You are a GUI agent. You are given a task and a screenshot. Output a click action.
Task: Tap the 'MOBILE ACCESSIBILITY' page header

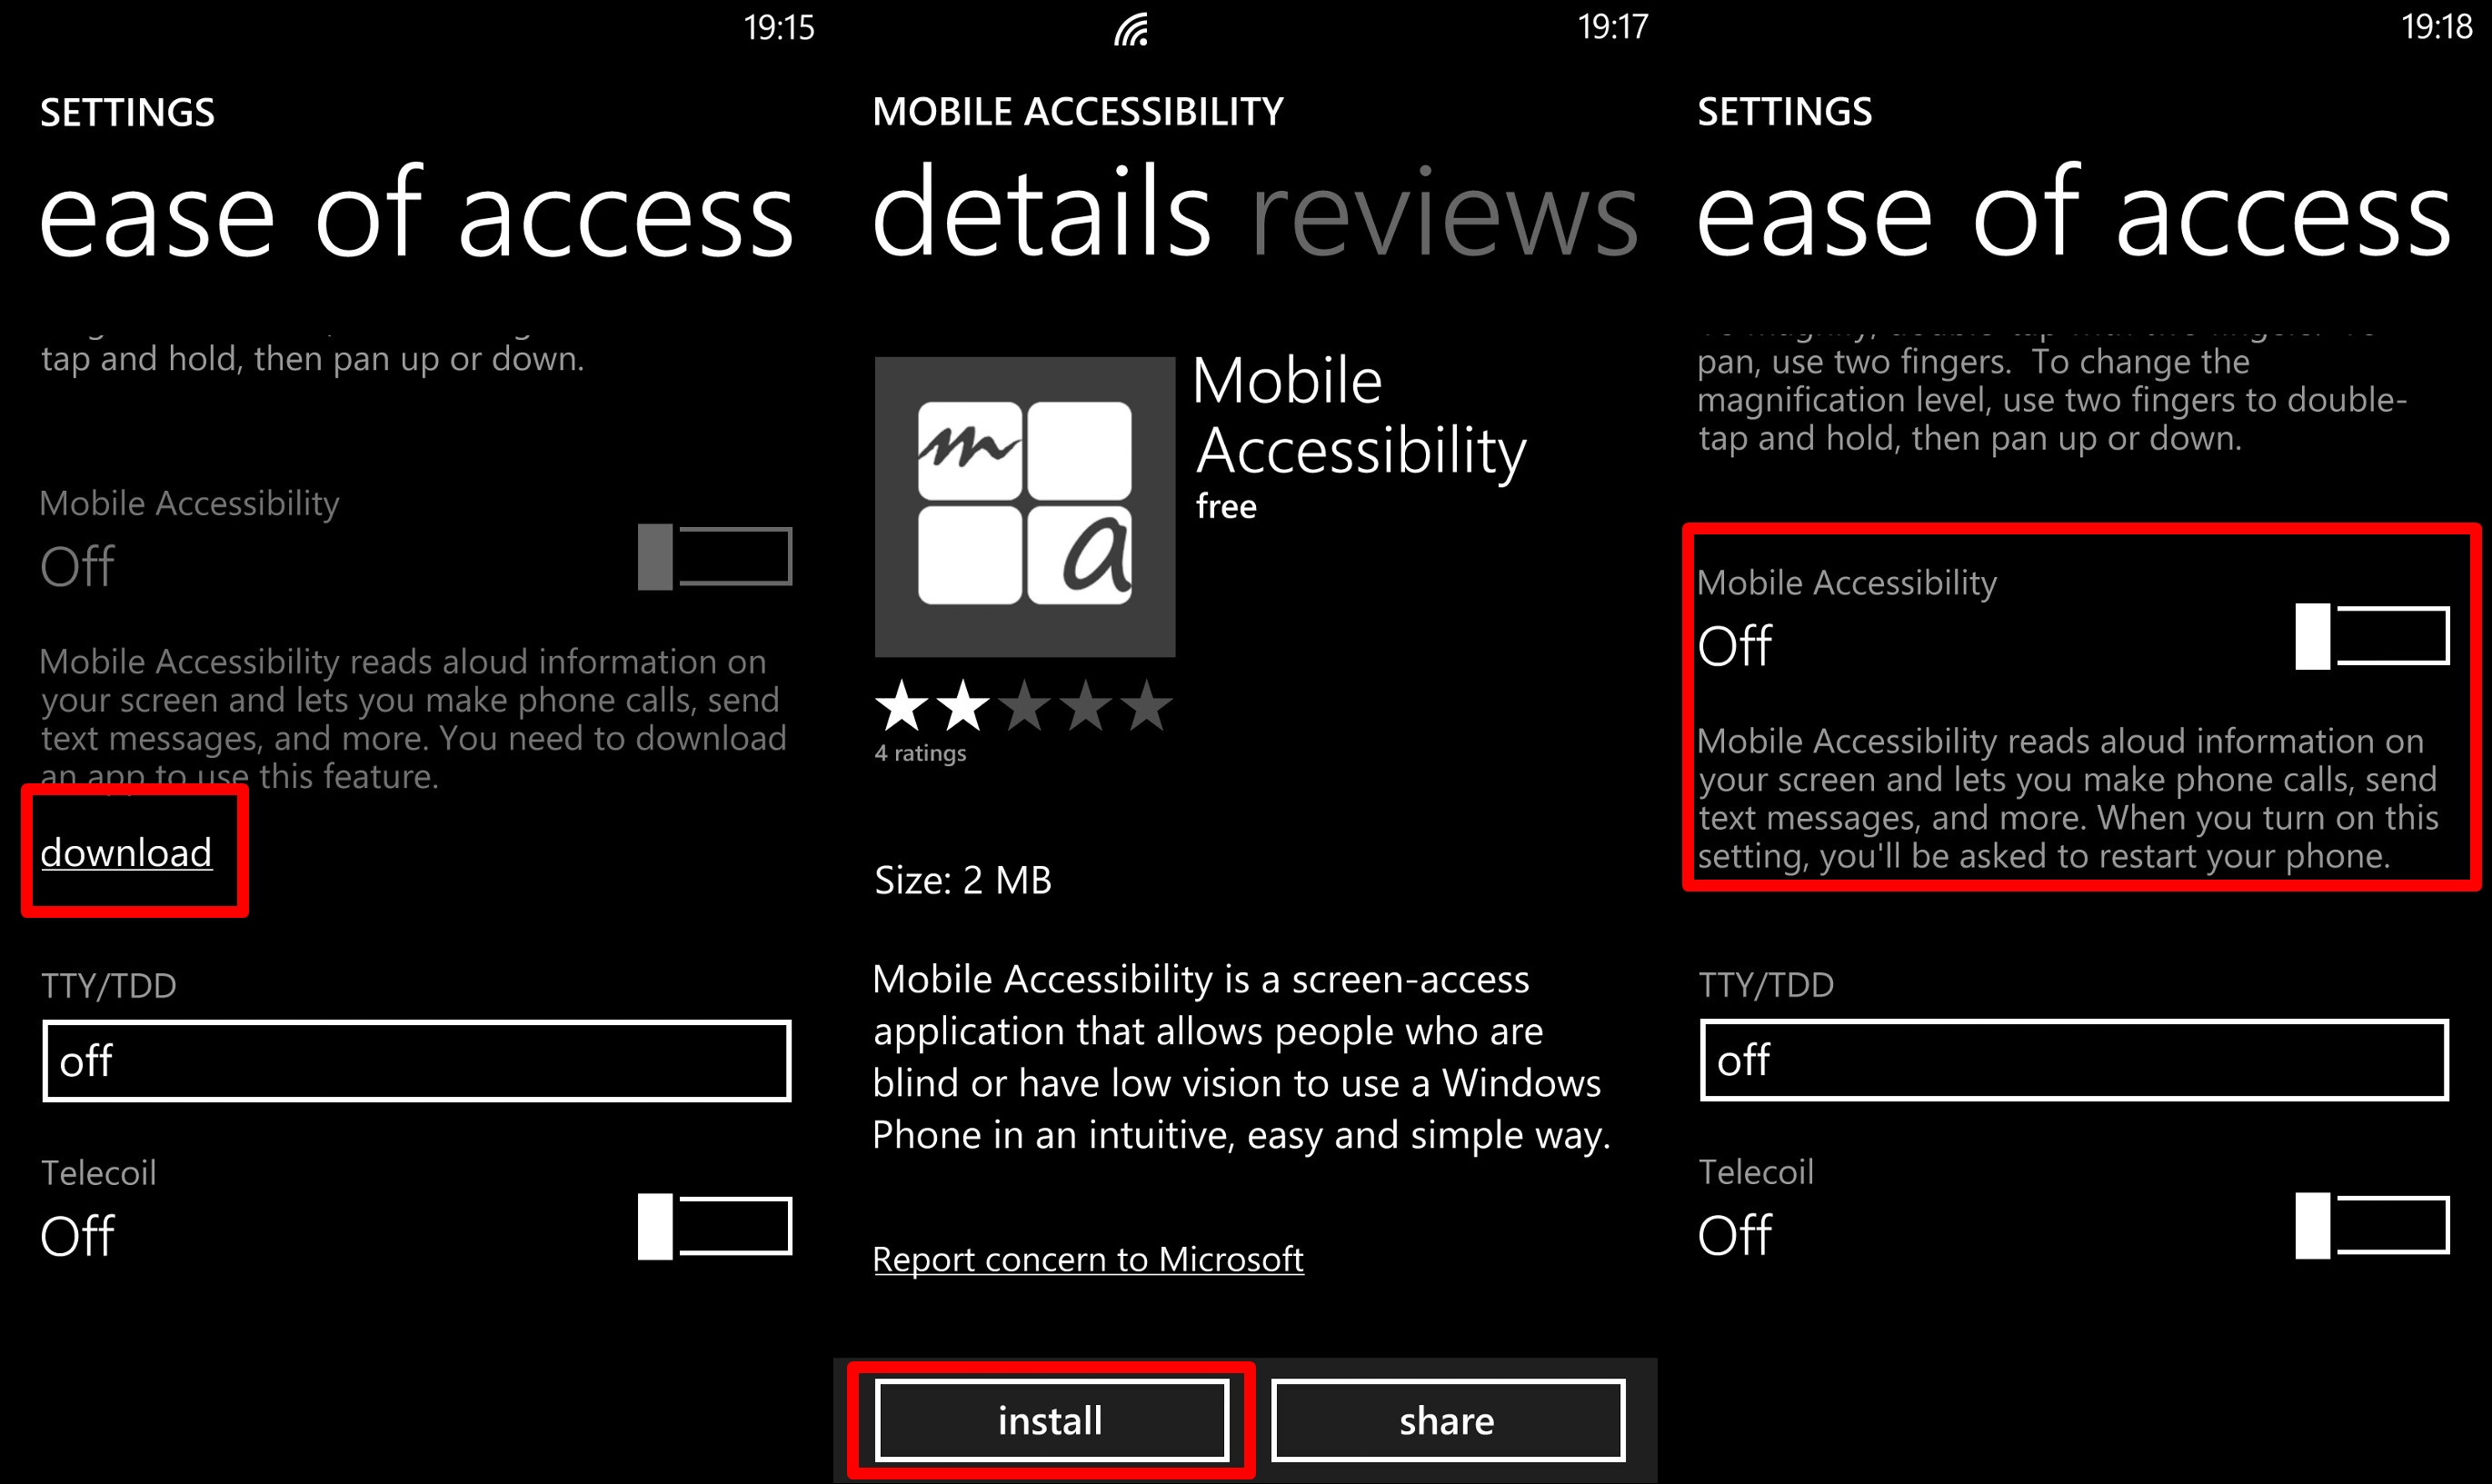pyautogui.click(x=1078, y=112)
